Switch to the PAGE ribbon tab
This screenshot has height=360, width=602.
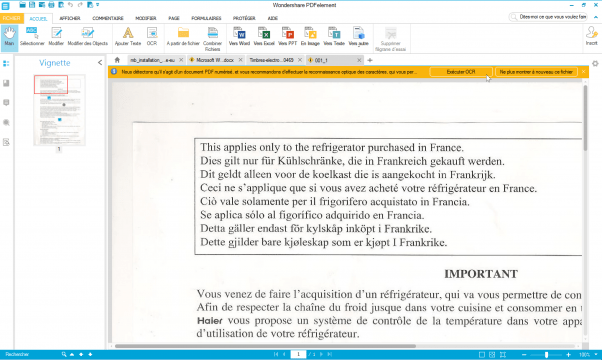174,18
